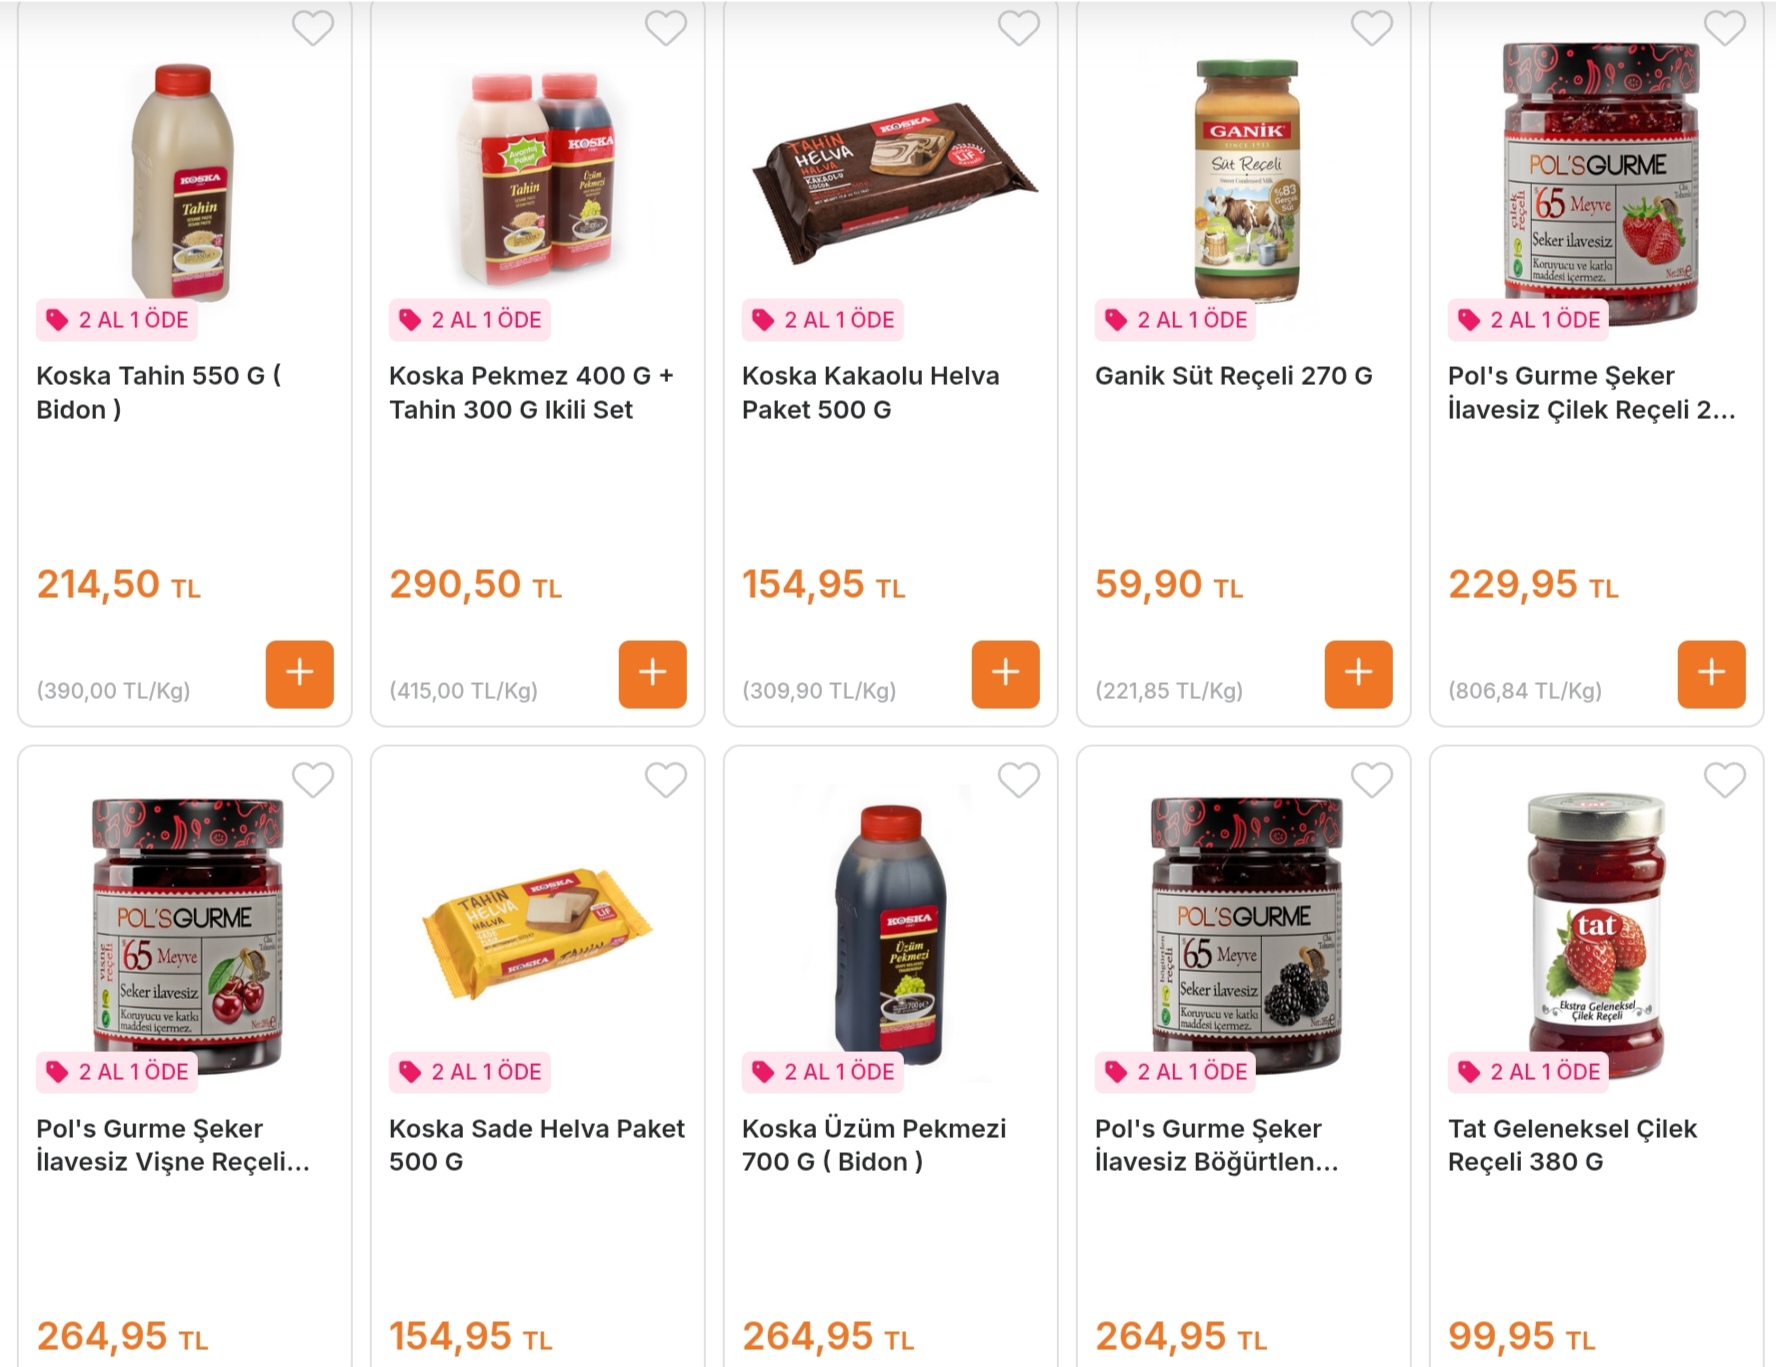Click 2 AL 1 ÖDE badge on Koska Tahin
This screenshot has height=1367, width=1776.
[x=117, y=320]
